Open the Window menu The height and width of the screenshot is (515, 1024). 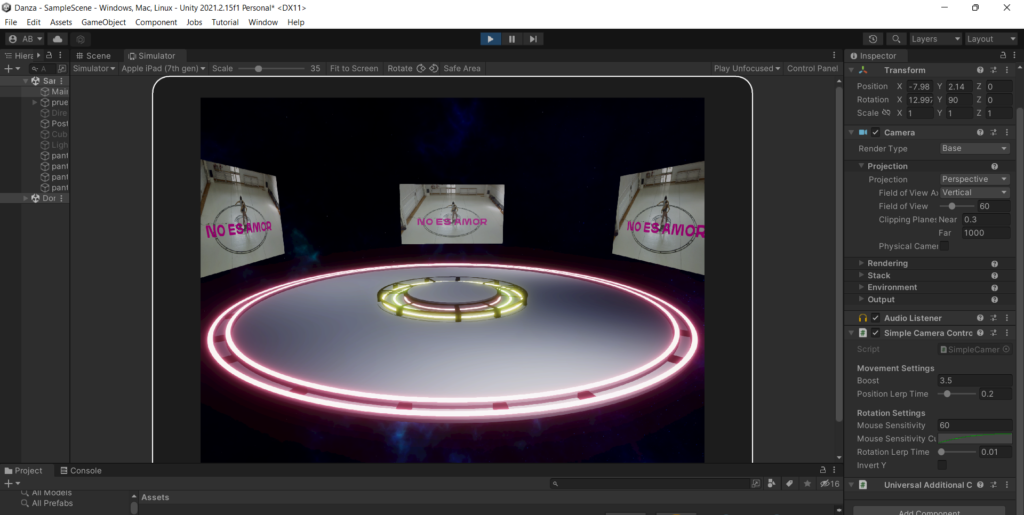(263, 22)
